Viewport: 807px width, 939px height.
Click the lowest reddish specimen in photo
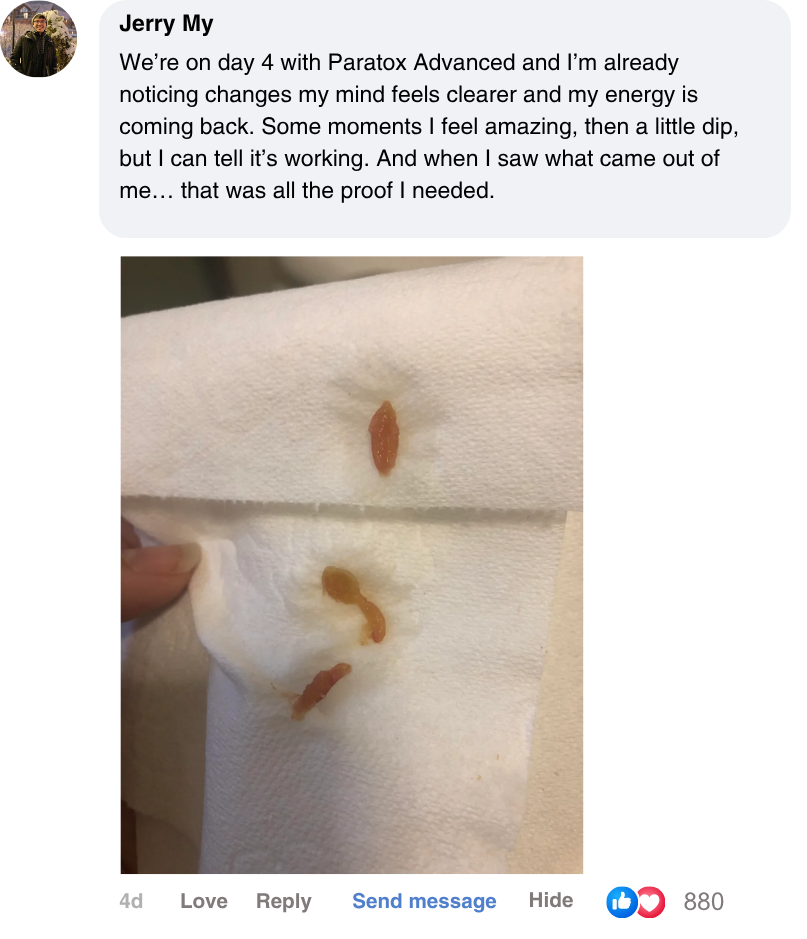(321, 690)
